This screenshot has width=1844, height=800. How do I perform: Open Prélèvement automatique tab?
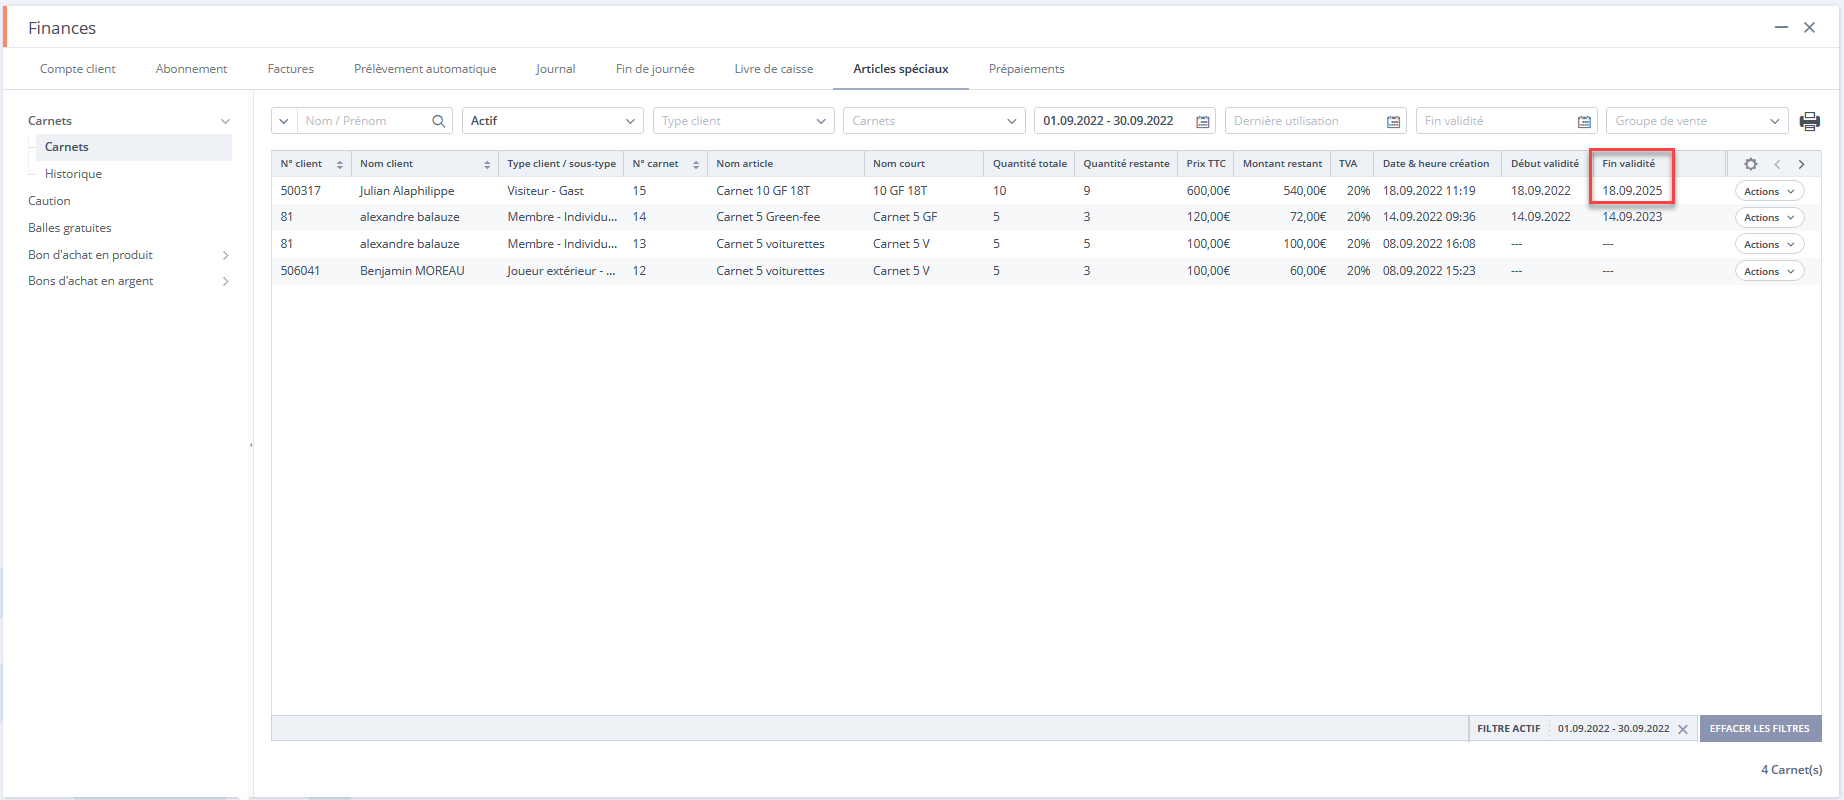425,69
